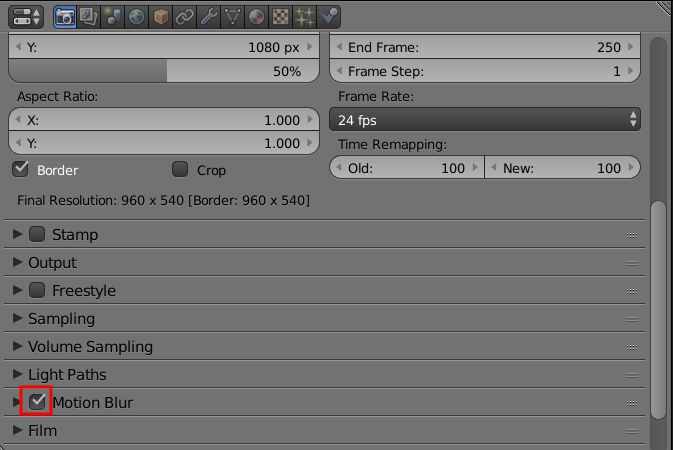Open the Constraints chain link icon
Viewport: 673px width, 450px height.
[185, 17]
